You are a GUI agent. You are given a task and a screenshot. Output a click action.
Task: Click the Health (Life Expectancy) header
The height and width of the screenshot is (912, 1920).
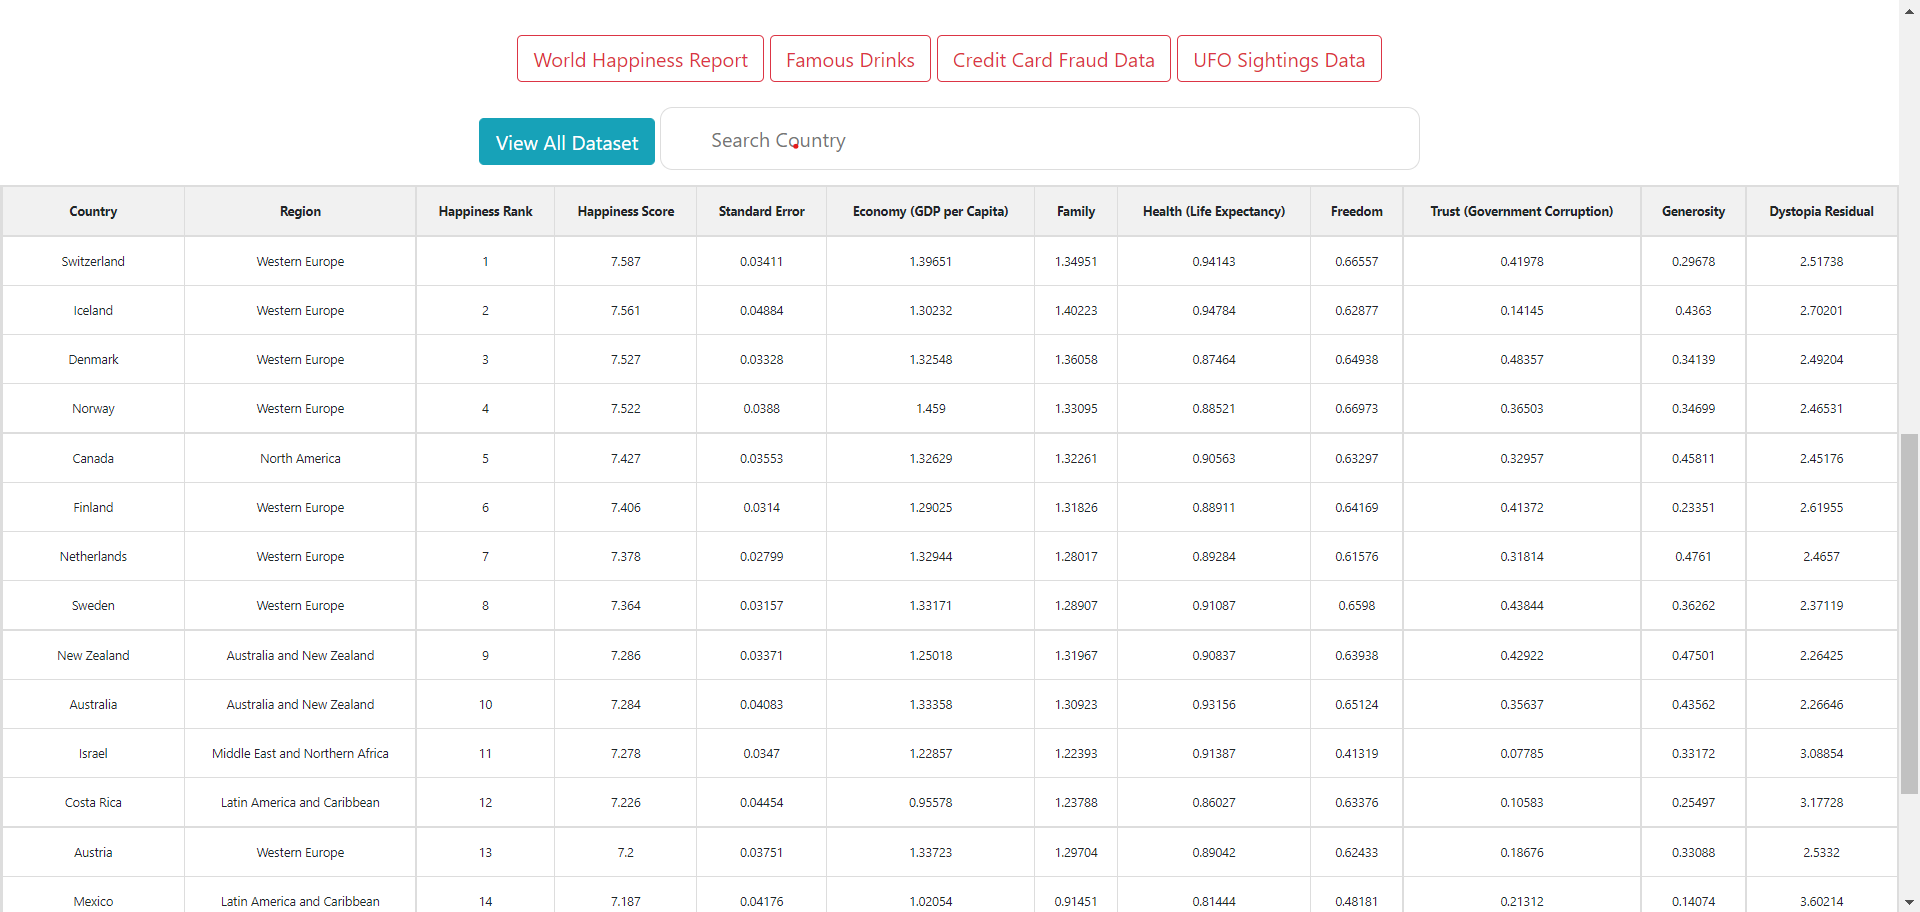1214,211
